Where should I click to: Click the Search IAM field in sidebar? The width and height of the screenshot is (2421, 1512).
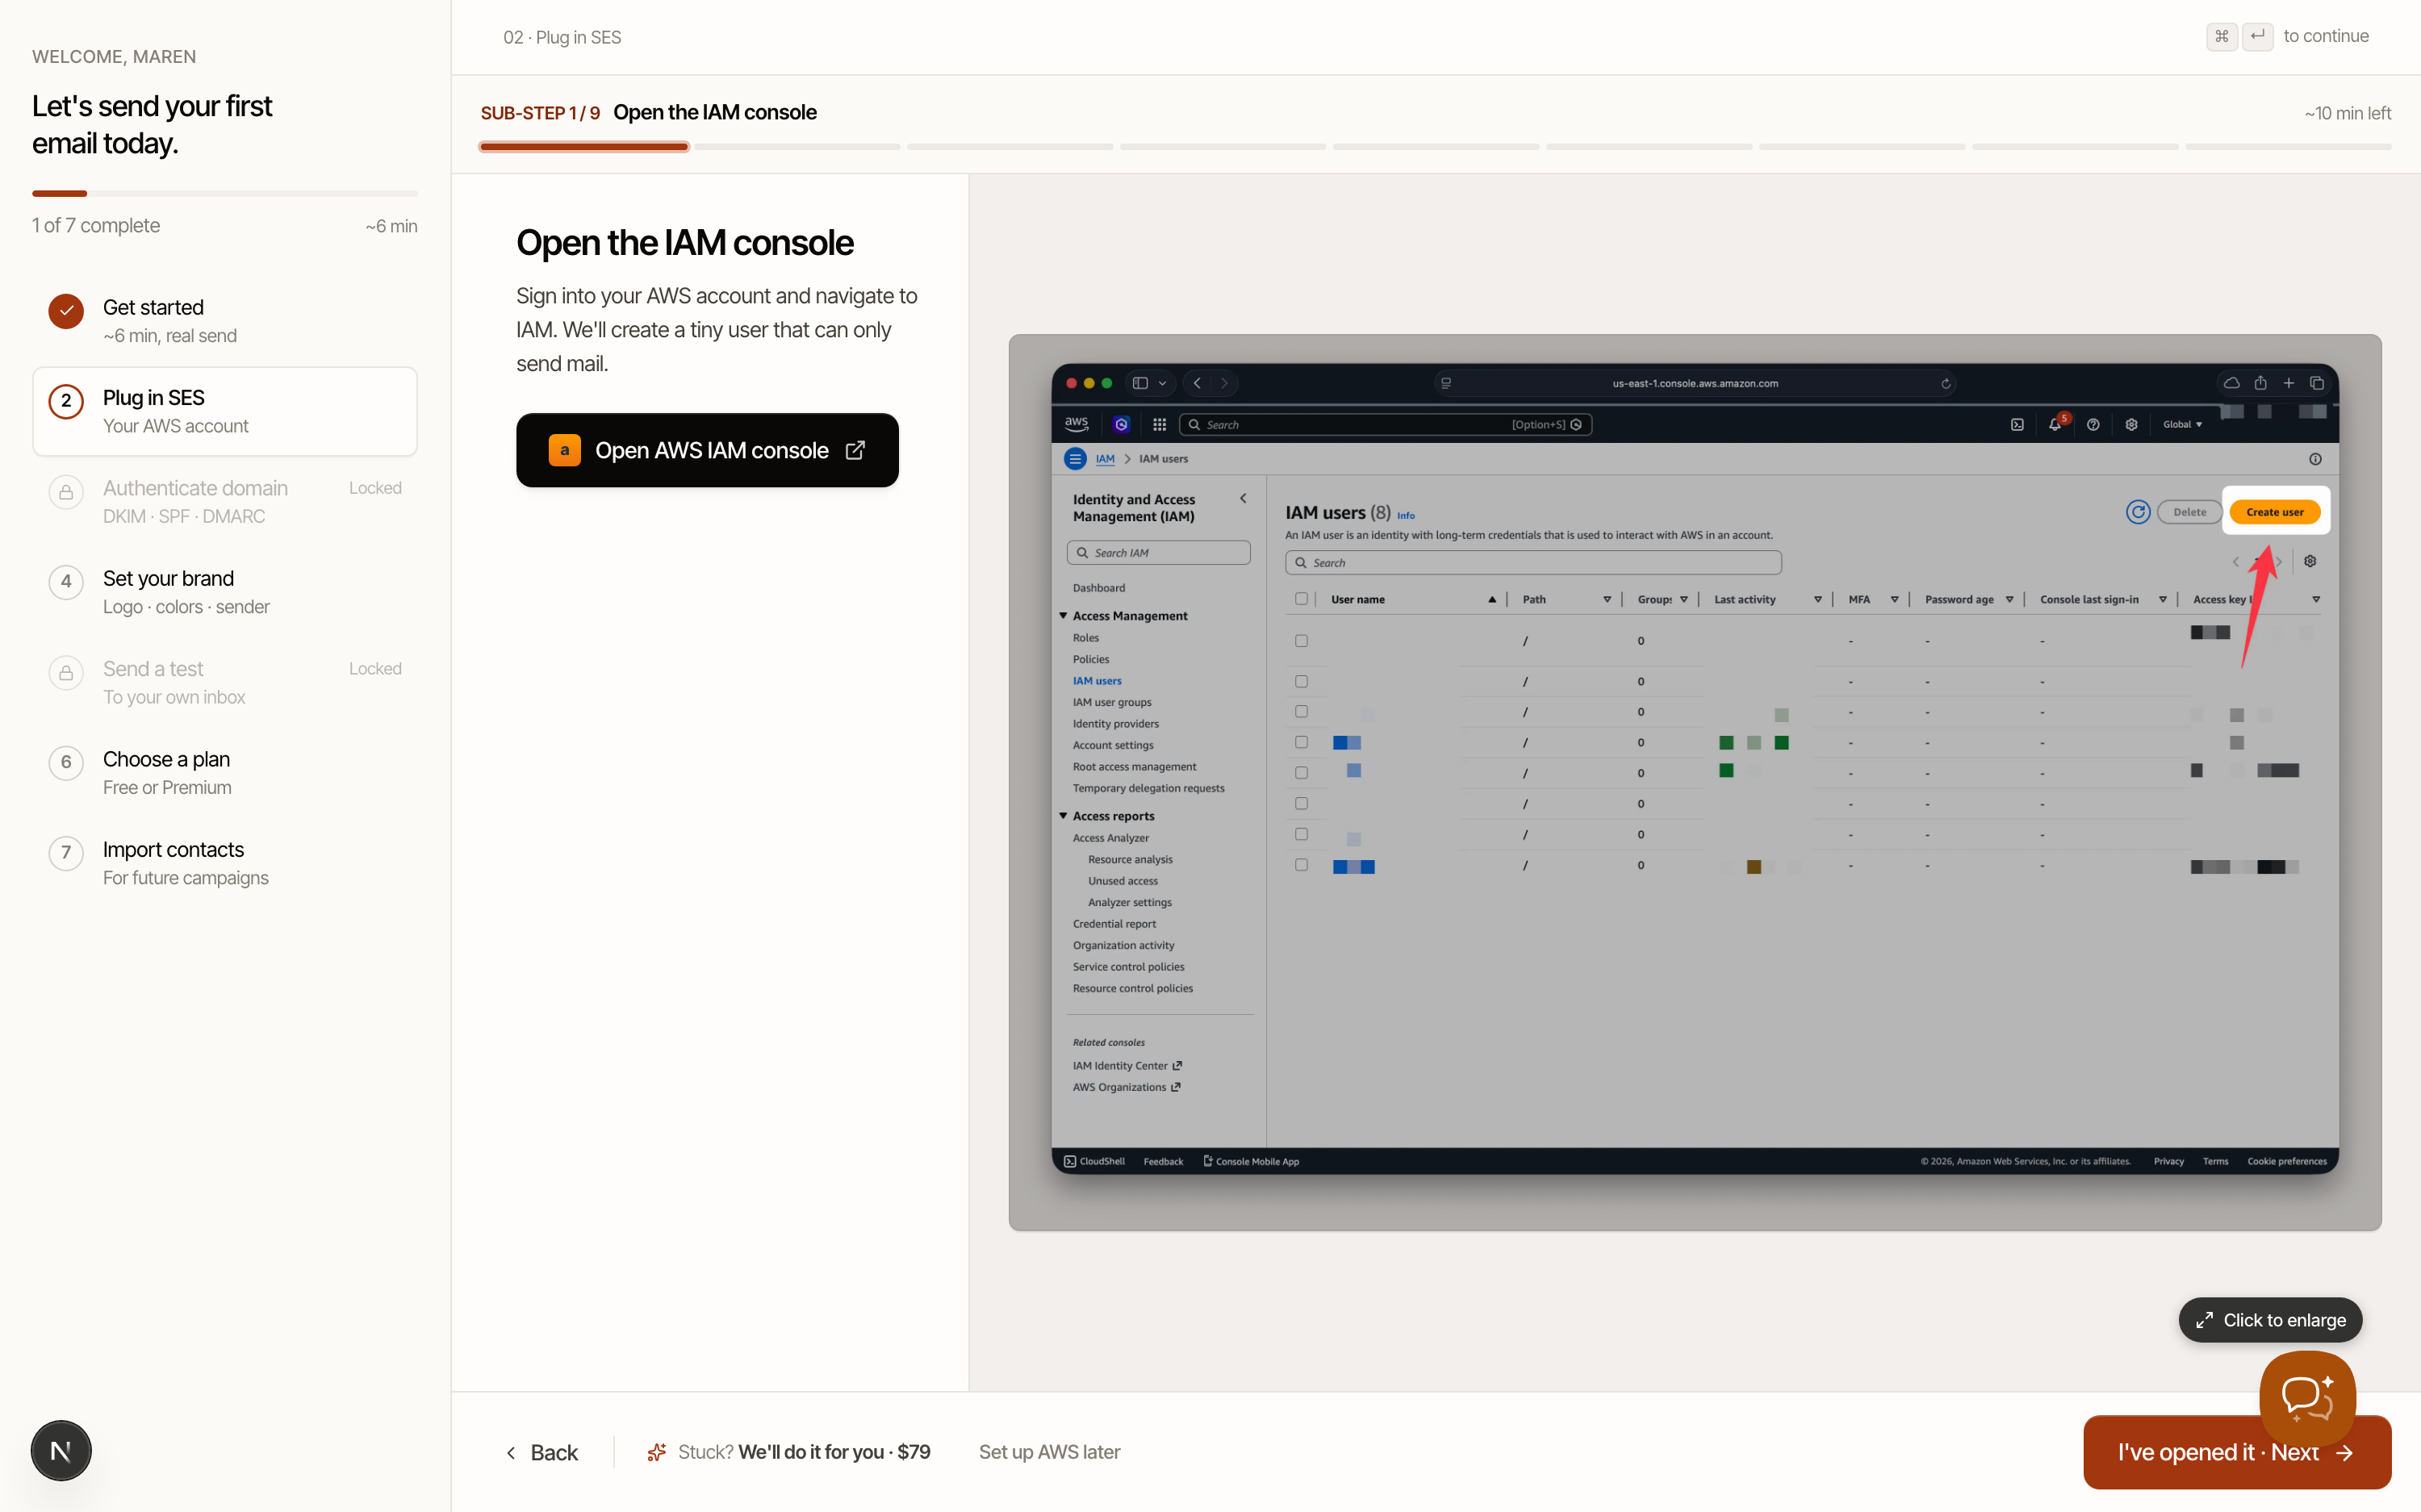(x=1158, y=553)
